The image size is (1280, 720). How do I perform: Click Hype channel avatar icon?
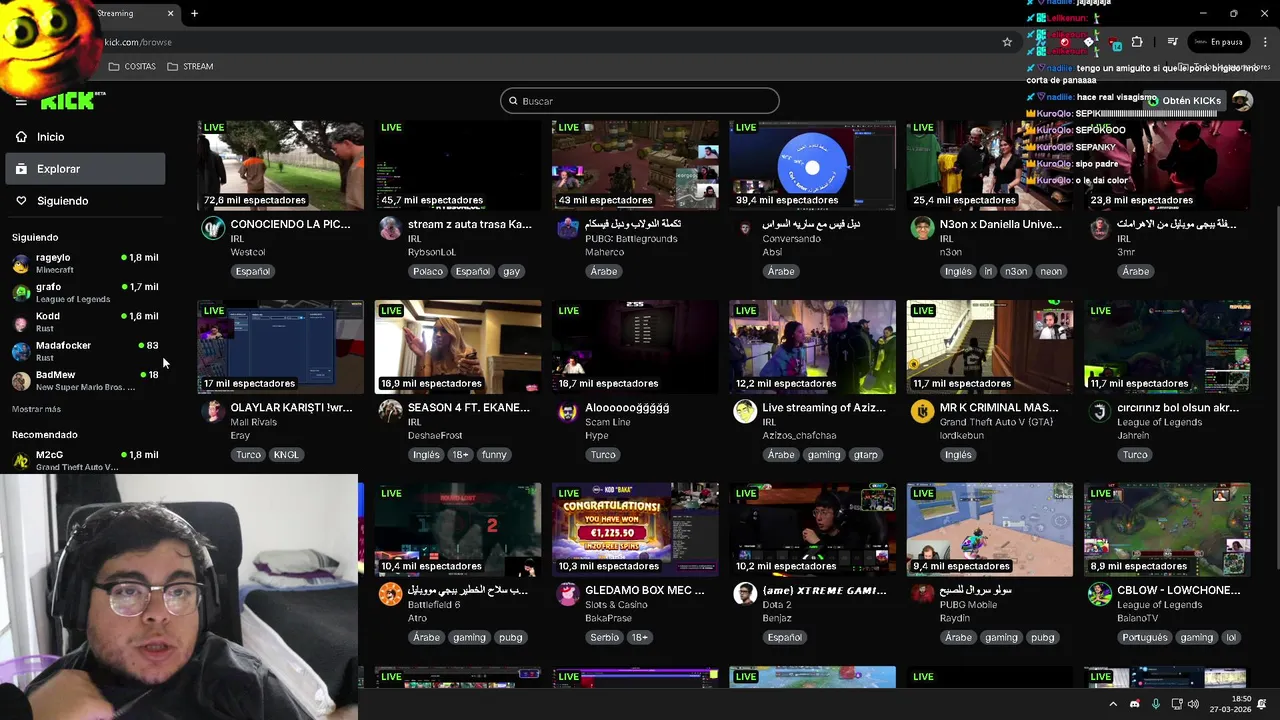[568, 412]
